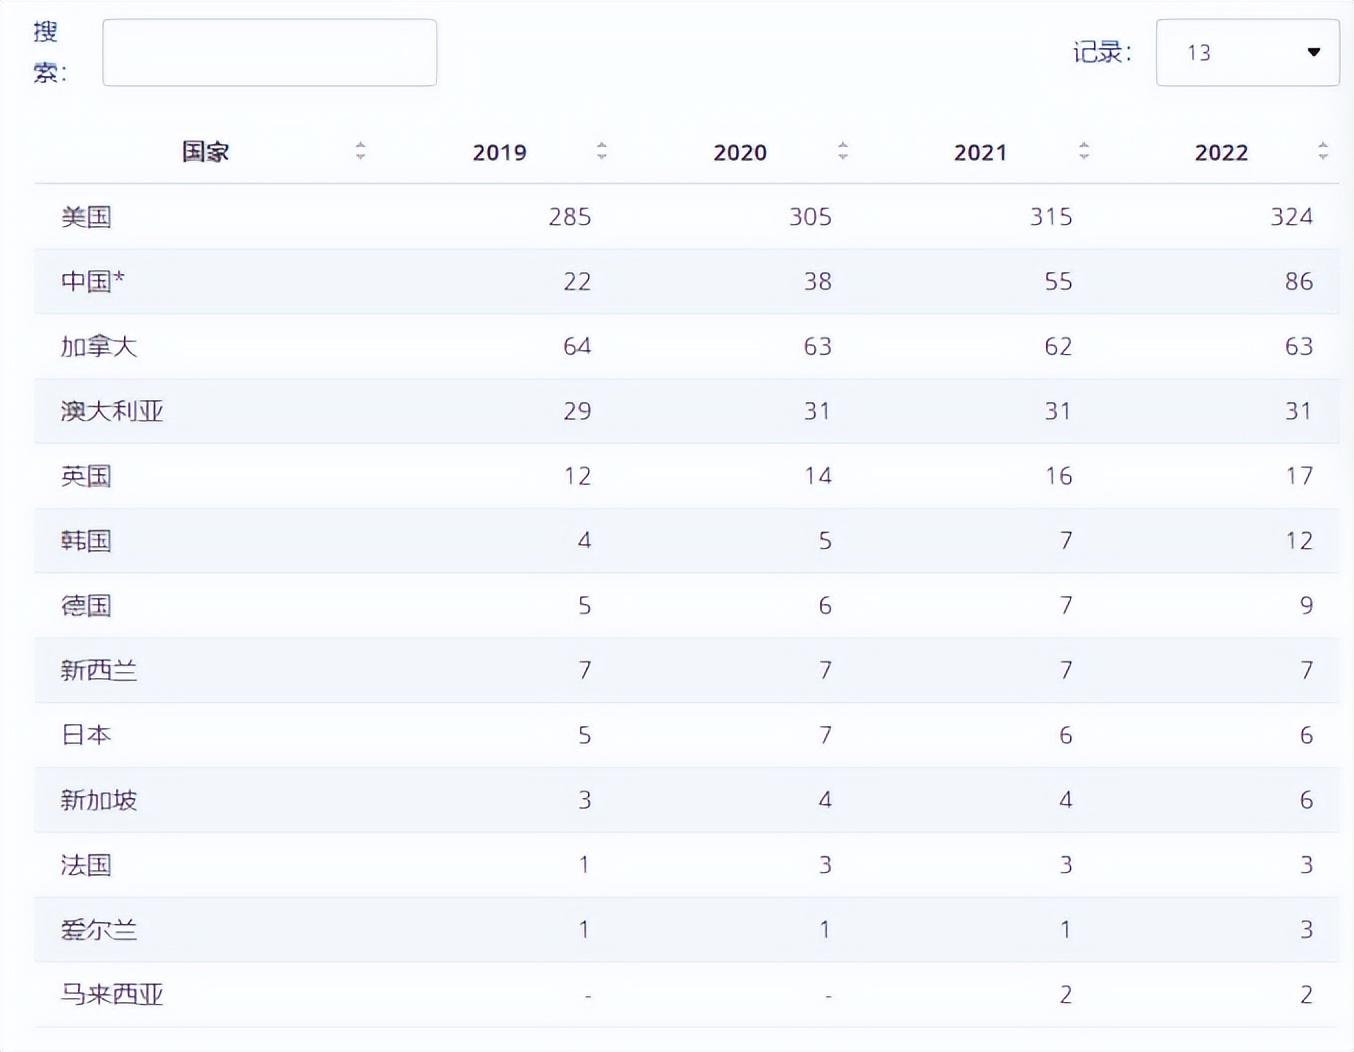Click the 澳大利亚 country name
This screenshot has width=1354, height=1052.
(111, 411)
